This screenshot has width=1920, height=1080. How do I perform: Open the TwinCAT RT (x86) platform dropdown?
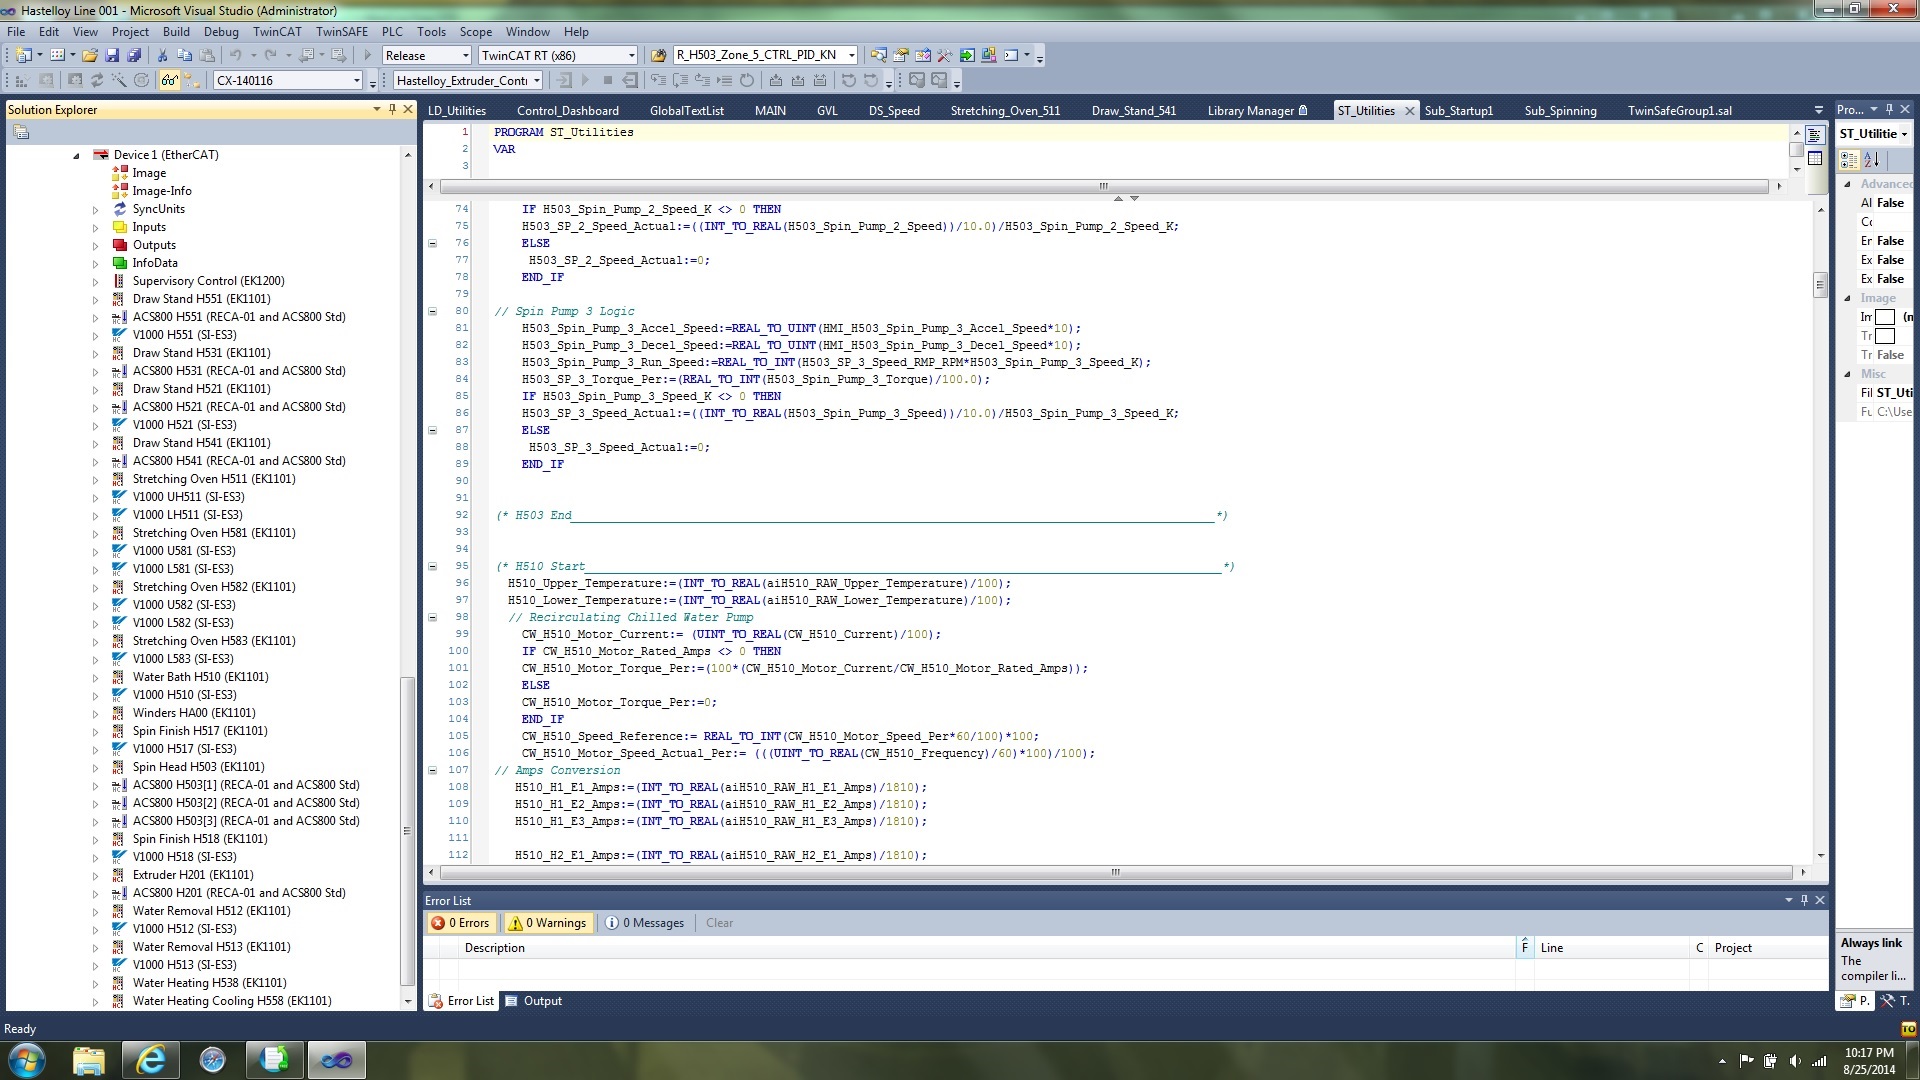point(631,56)
